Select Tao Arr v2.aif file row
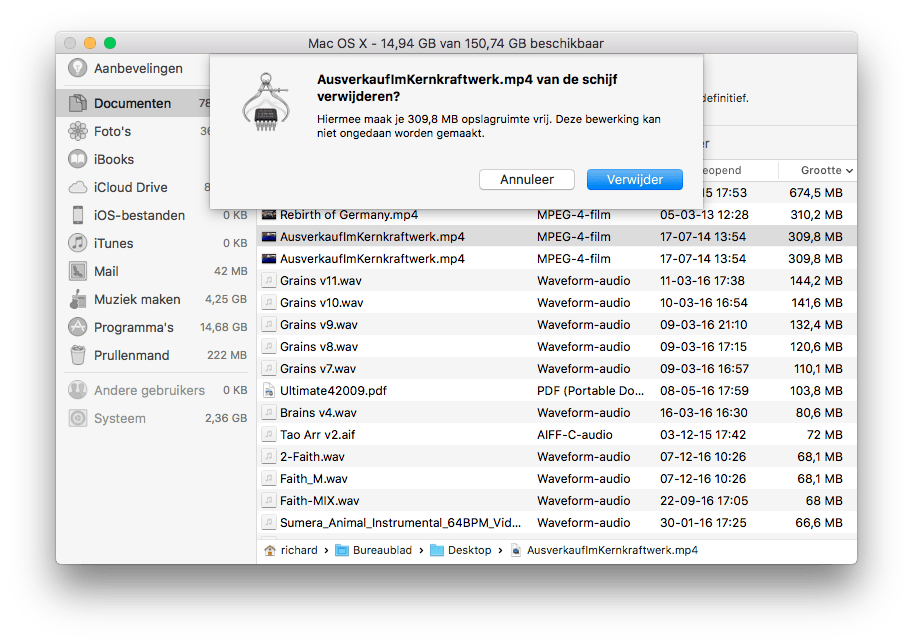Viewport: 913px width, 644px height. pyautogui.click(x=557, y=434)
